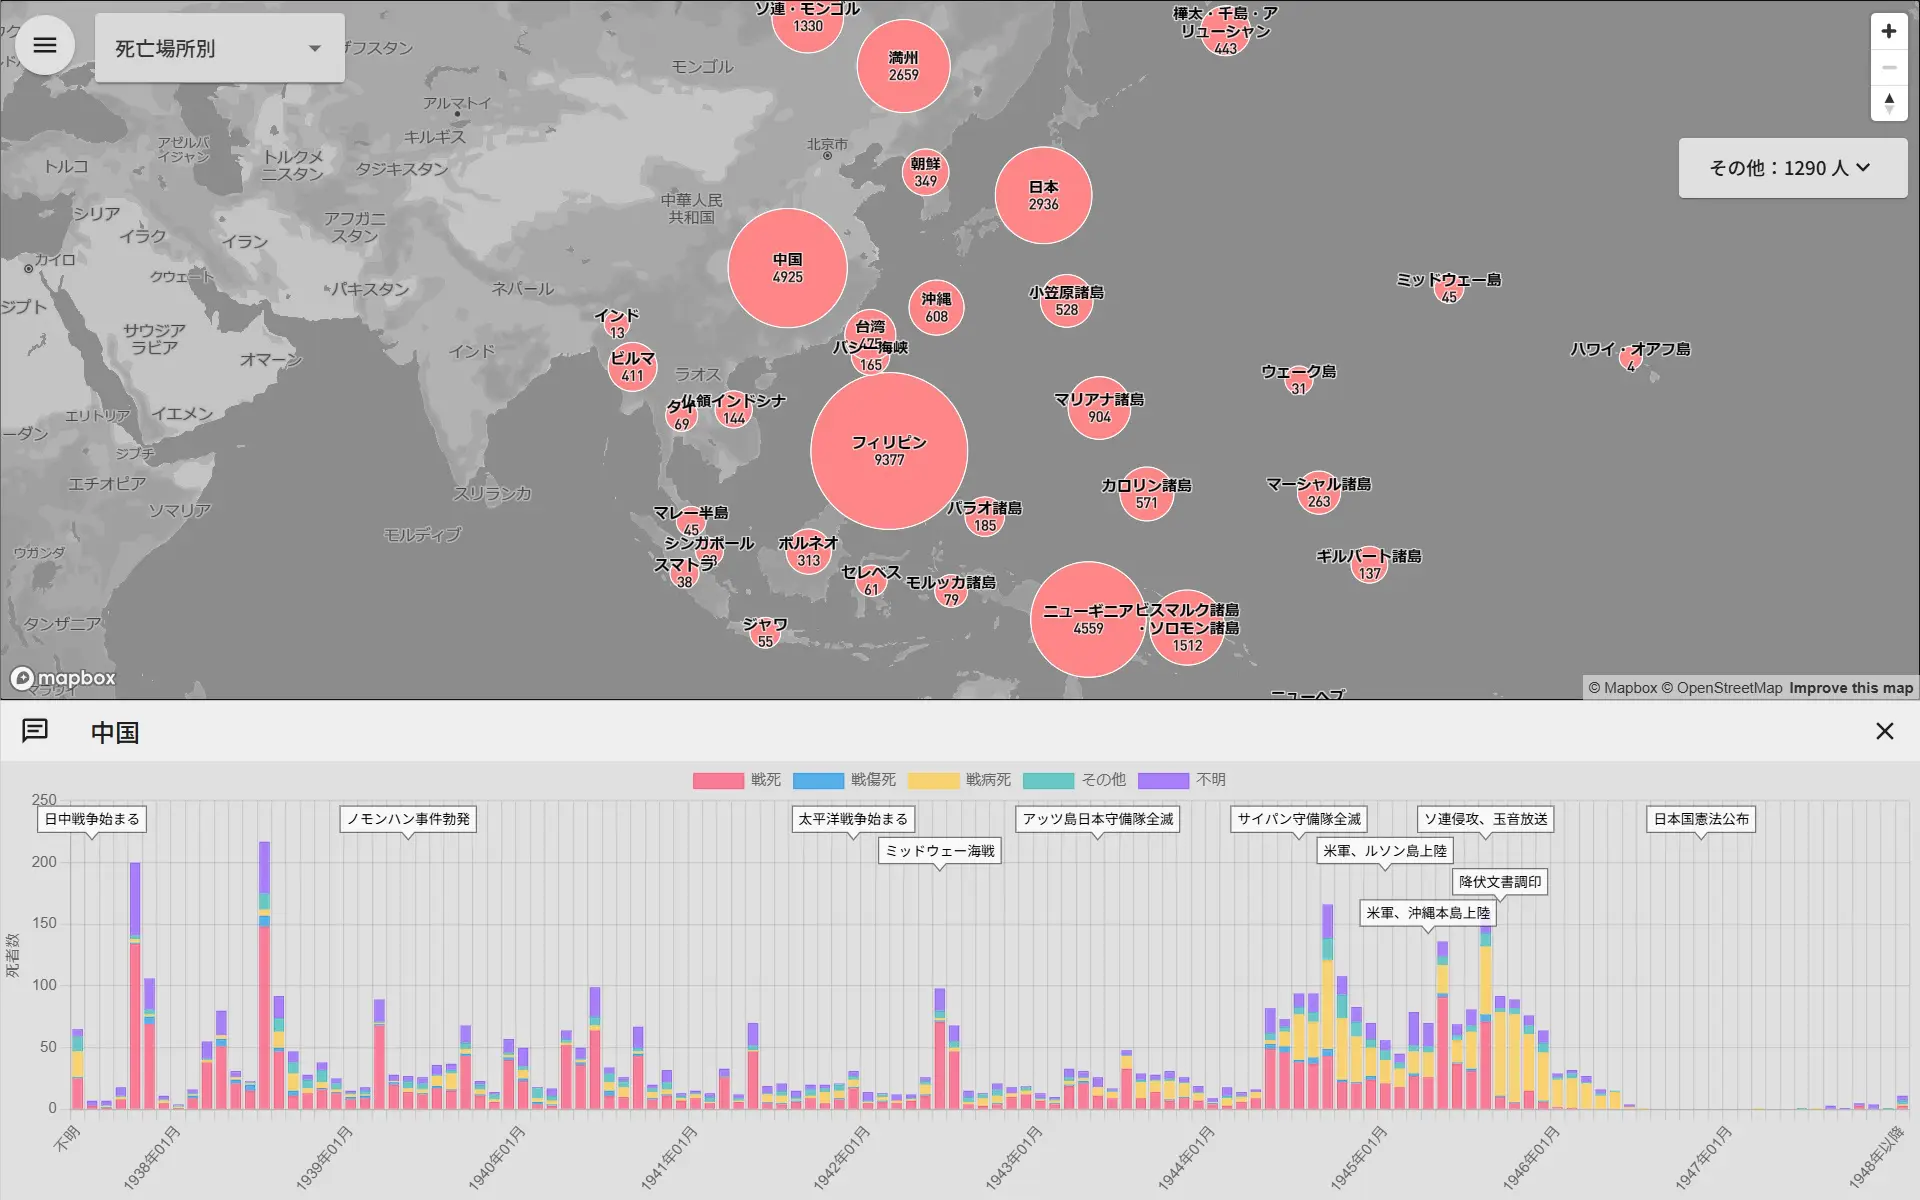Click the comment icon beside 中国 title
The height and width of the screenshot is (1200, 1920).
[x=35, y=731]
